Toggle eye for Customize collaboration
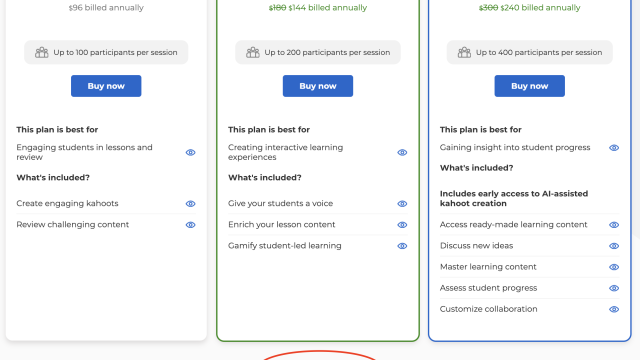 (614, 309)
